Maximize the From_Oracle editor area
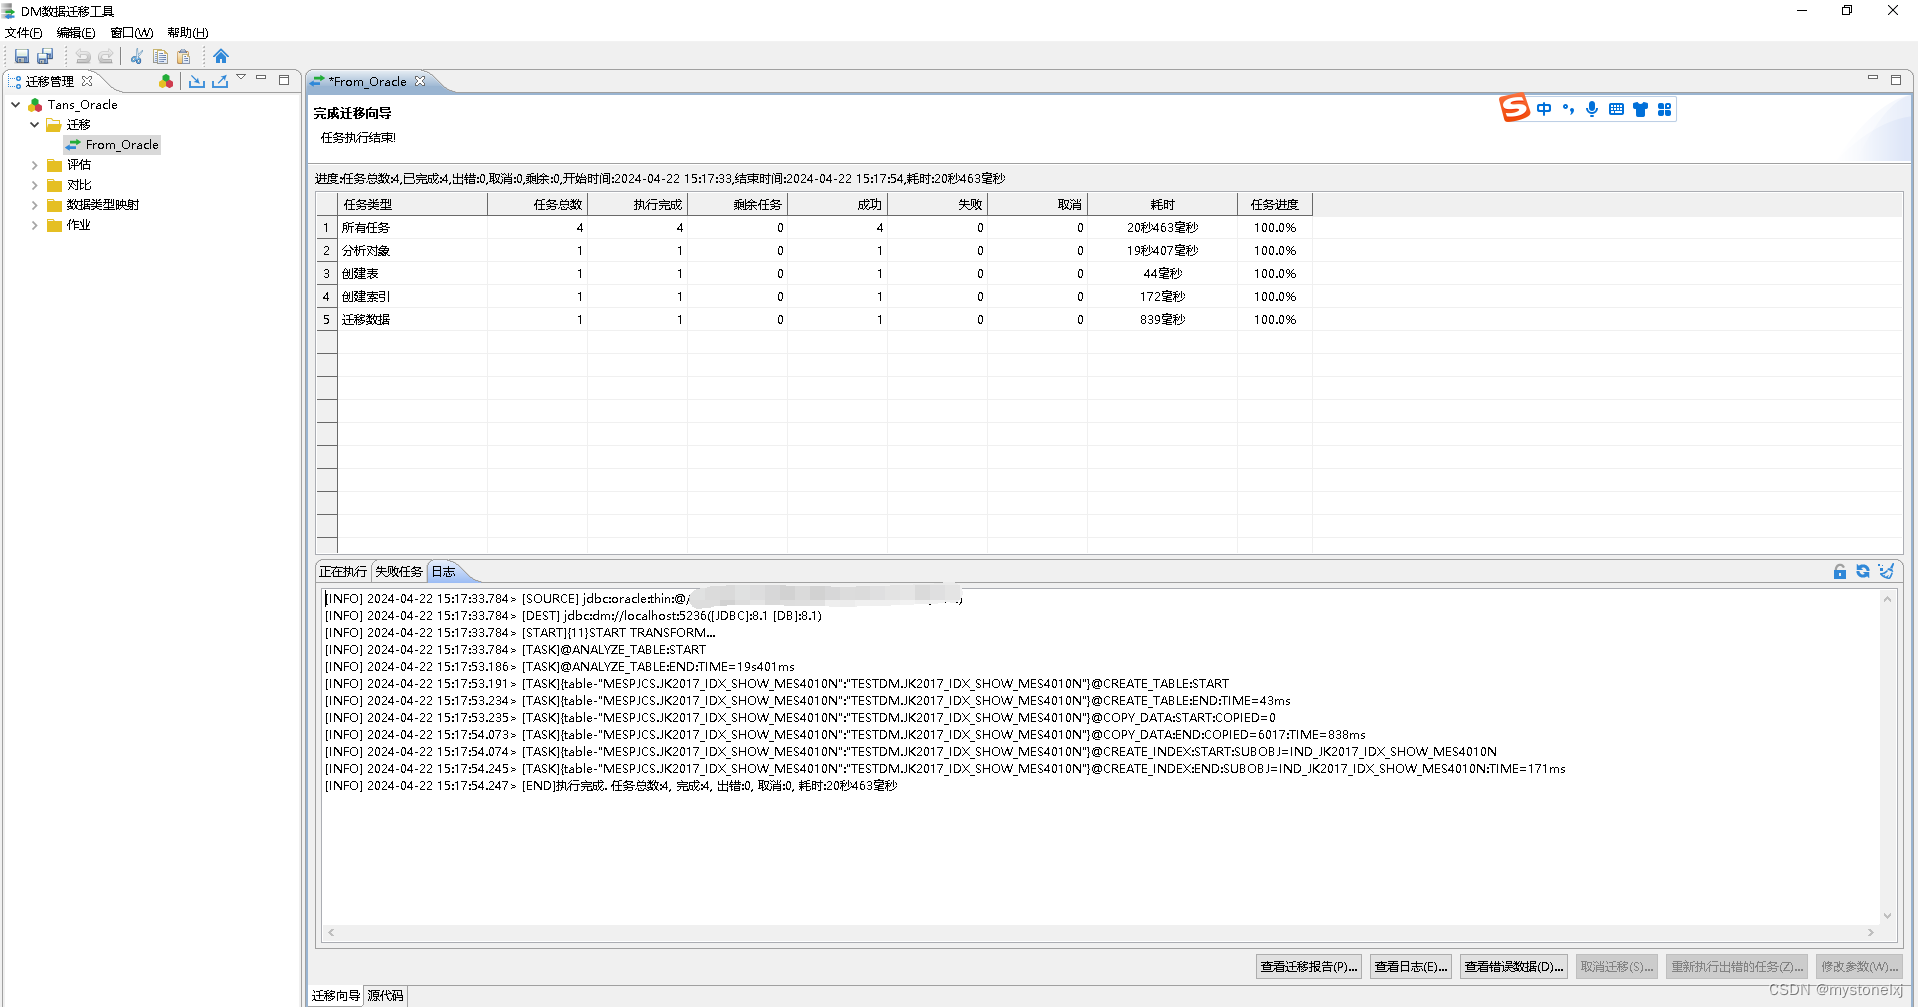Viewport: 1918px width, 1007px height. pyautogui.click(x=1896, y=80)
